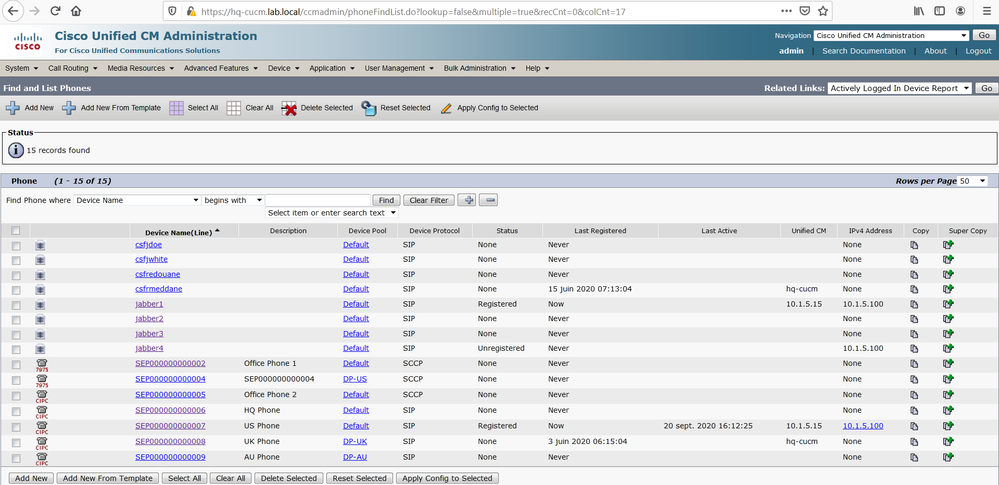Viewport: 999px width, 485px height.
Task: Select the jabber1 row checkbox
Action: [x=16, y=305]
